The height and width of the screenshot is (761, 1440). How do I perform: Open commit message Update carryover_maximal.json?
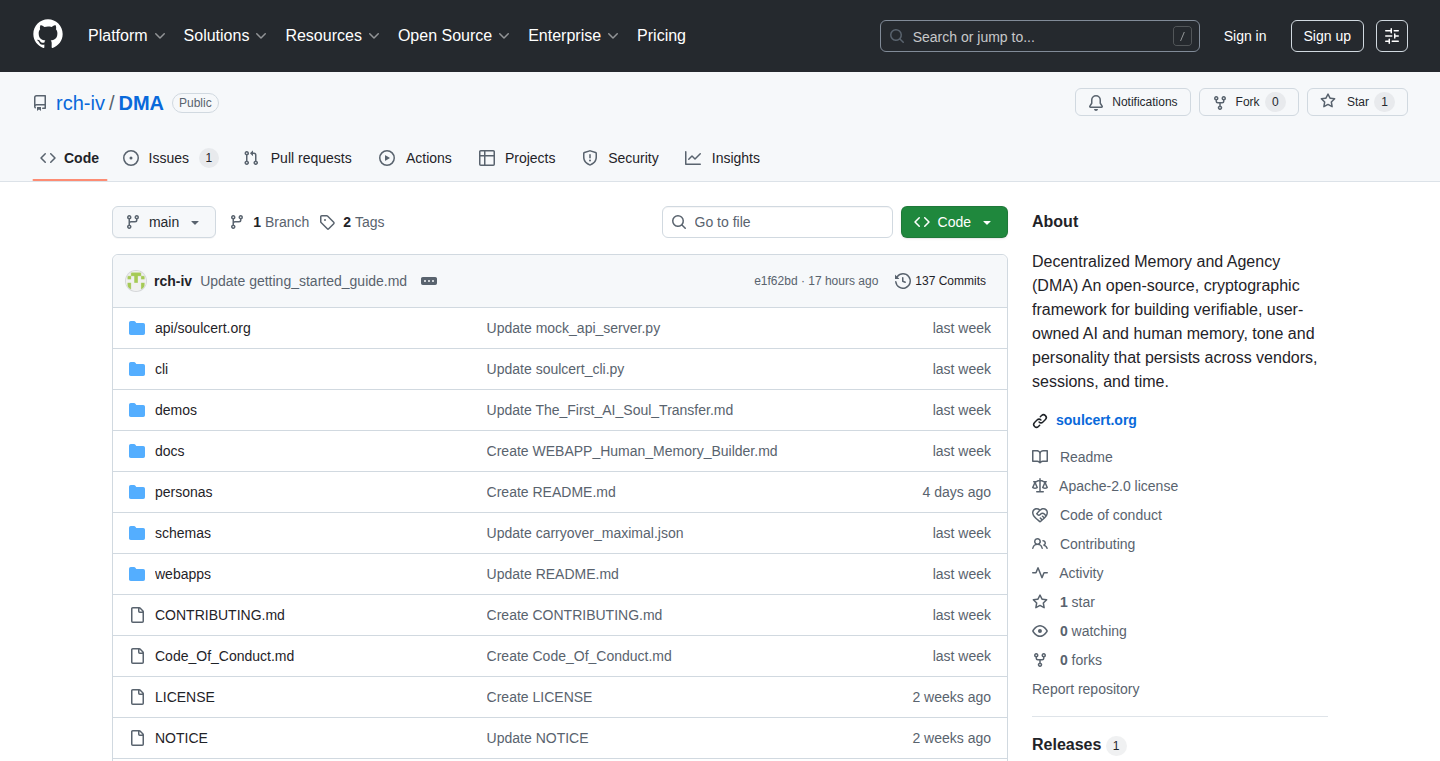coord(585,533)
